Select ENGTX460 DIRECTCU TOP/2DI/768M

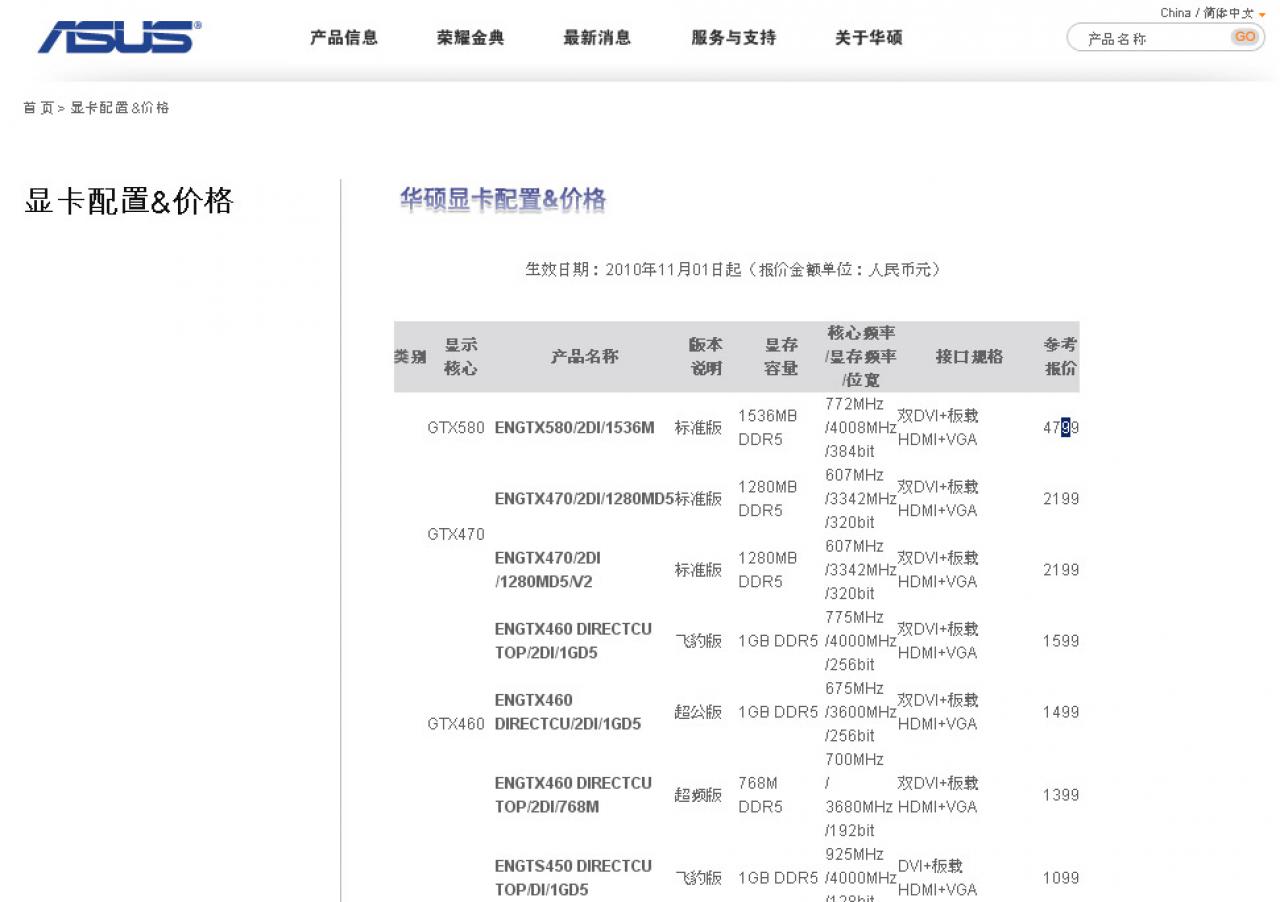(573, 795)
